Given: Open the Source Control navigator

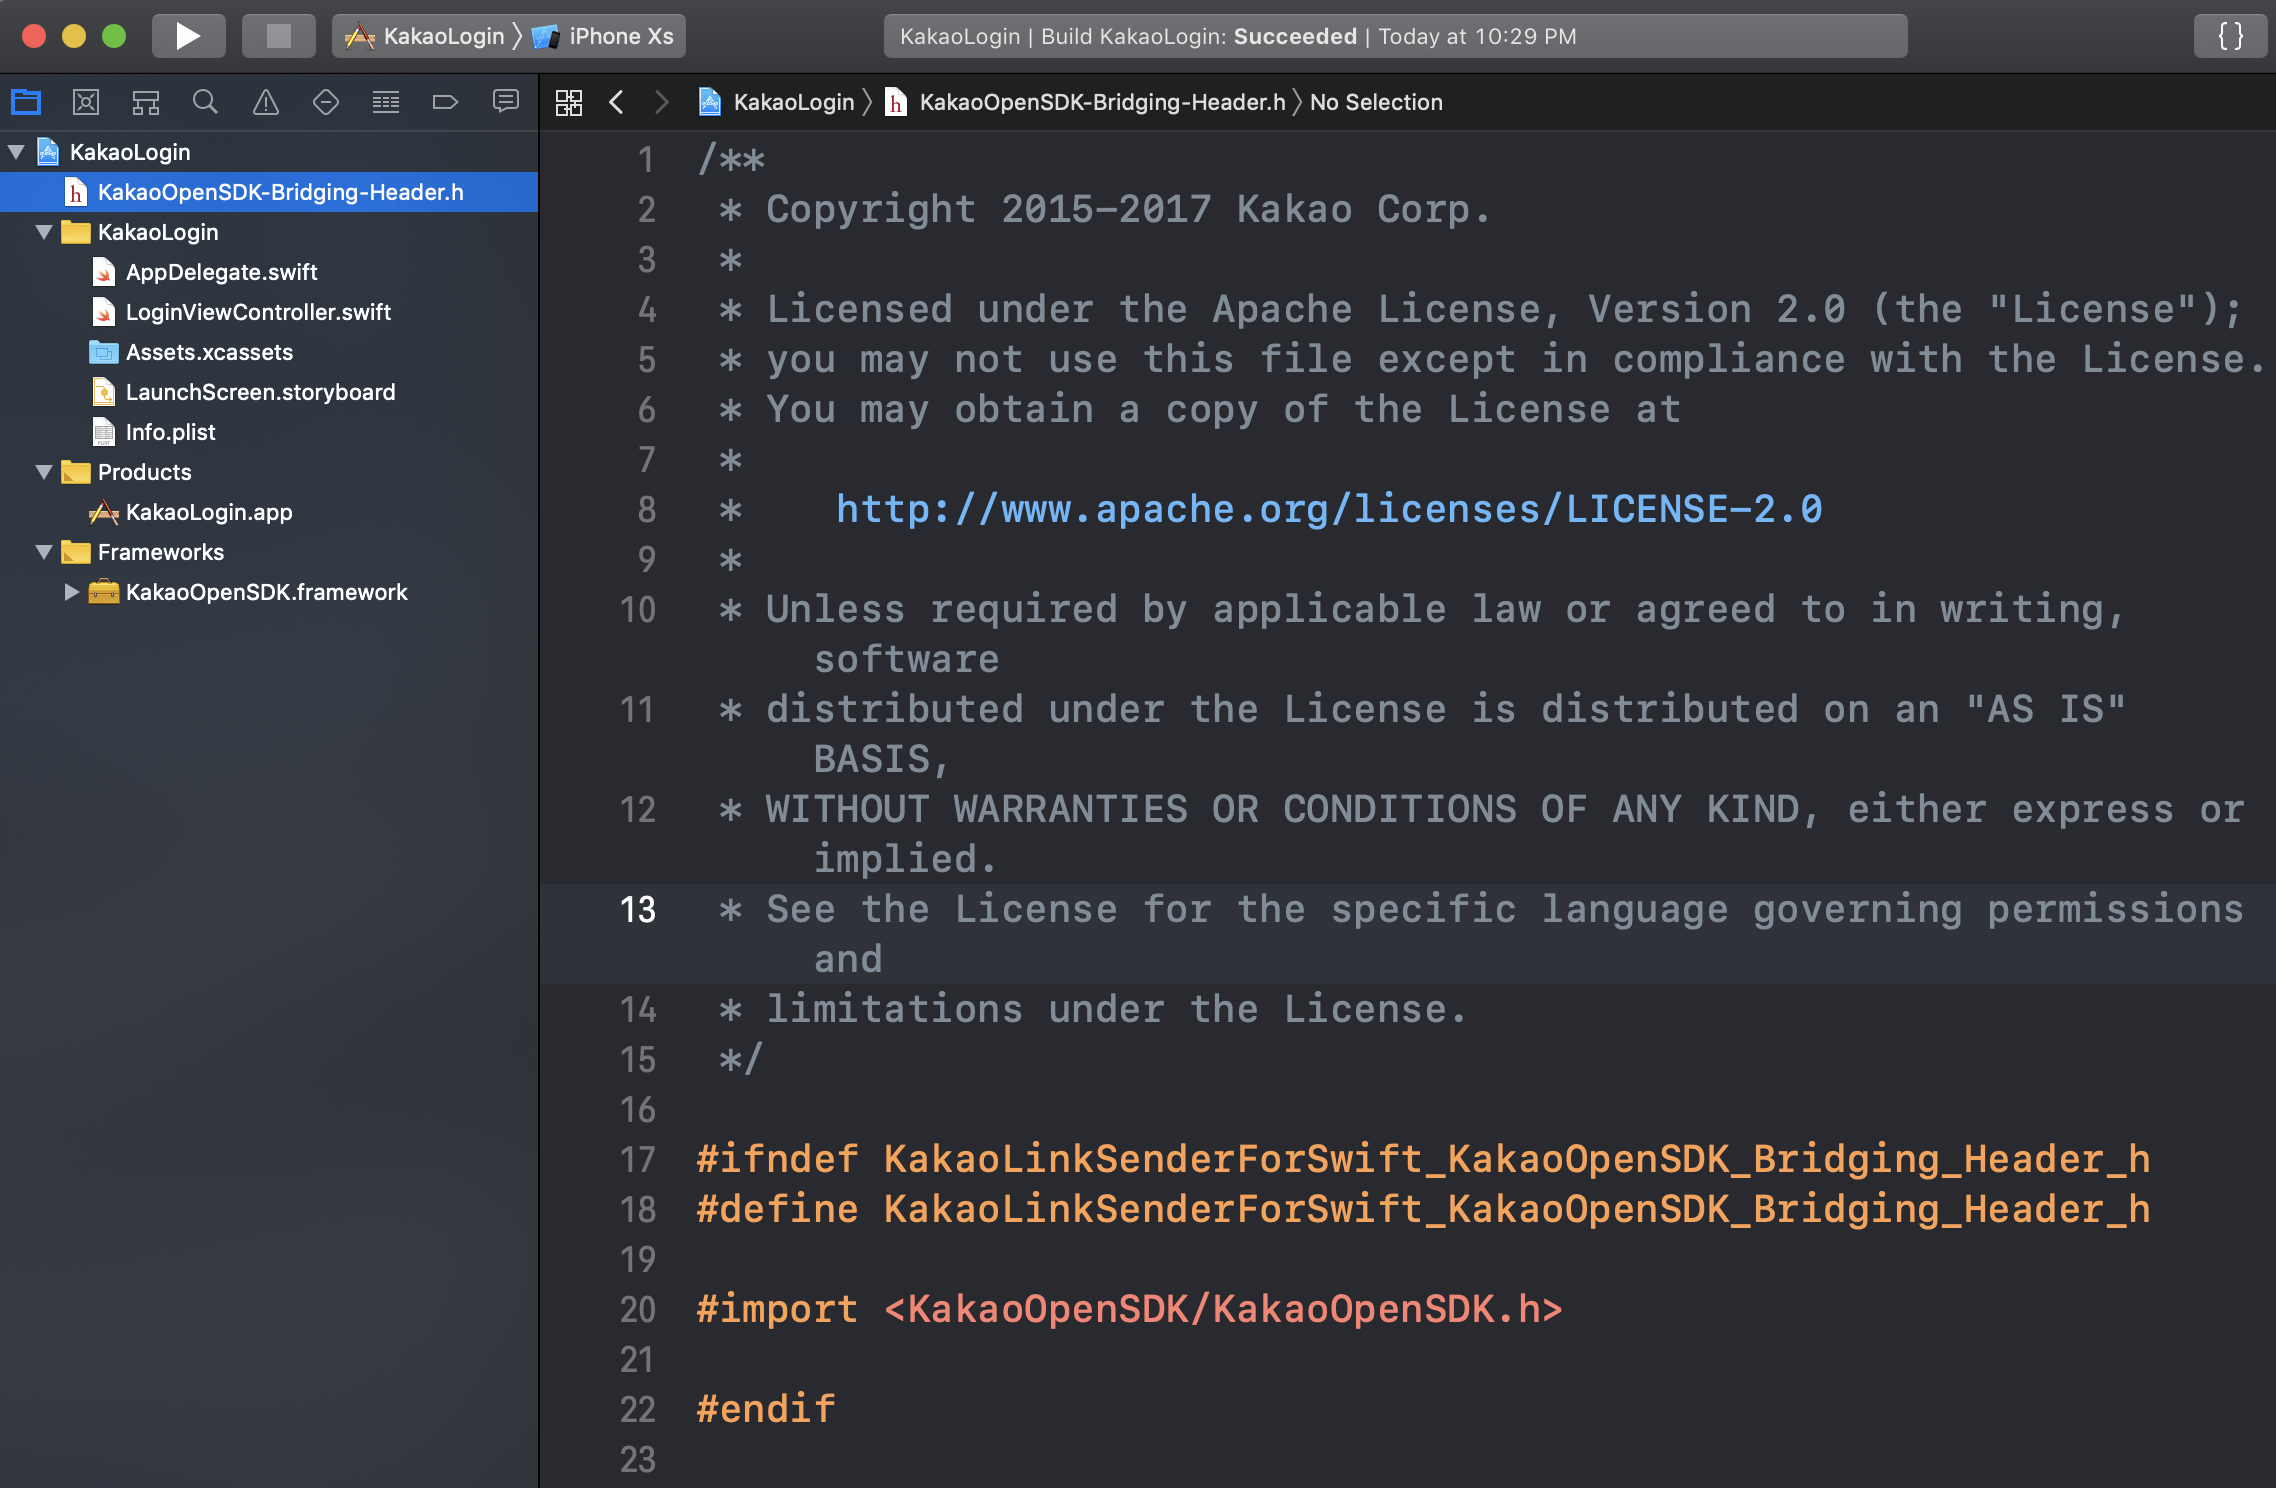Looking at the screenshot, I should pyautogui.click(x=86, y=102).
